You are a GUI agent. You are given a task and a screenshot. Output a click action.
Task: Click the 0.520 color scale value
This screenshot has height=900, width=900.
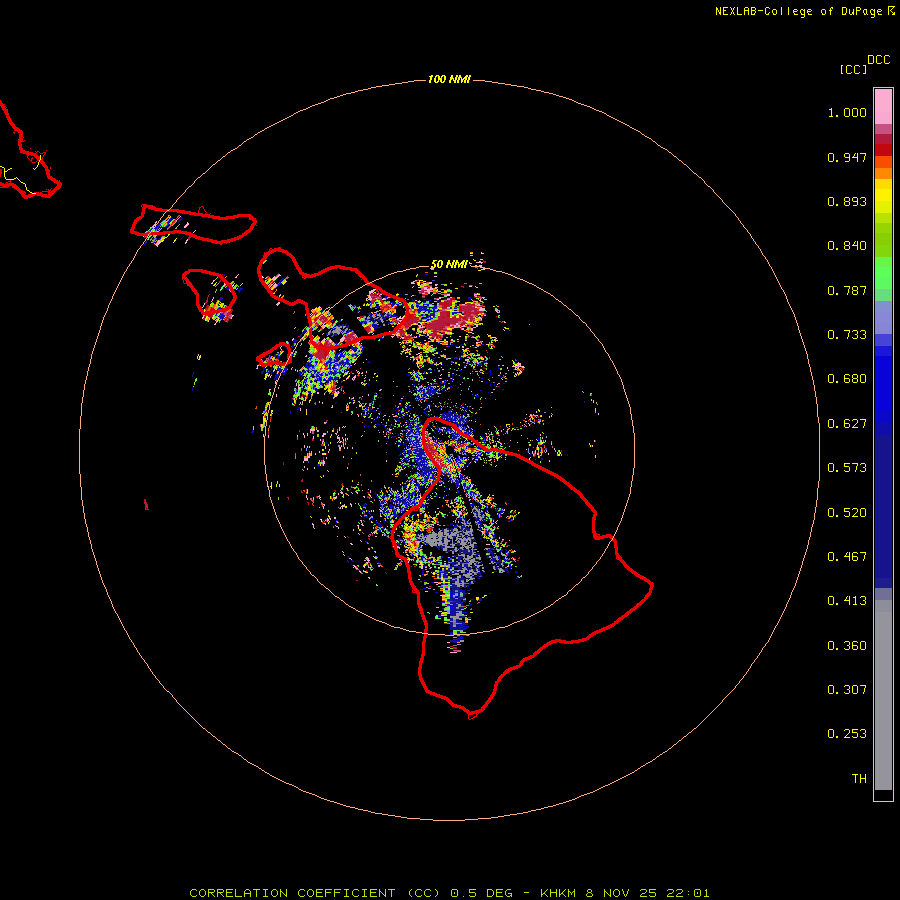(x=847, y=513)
